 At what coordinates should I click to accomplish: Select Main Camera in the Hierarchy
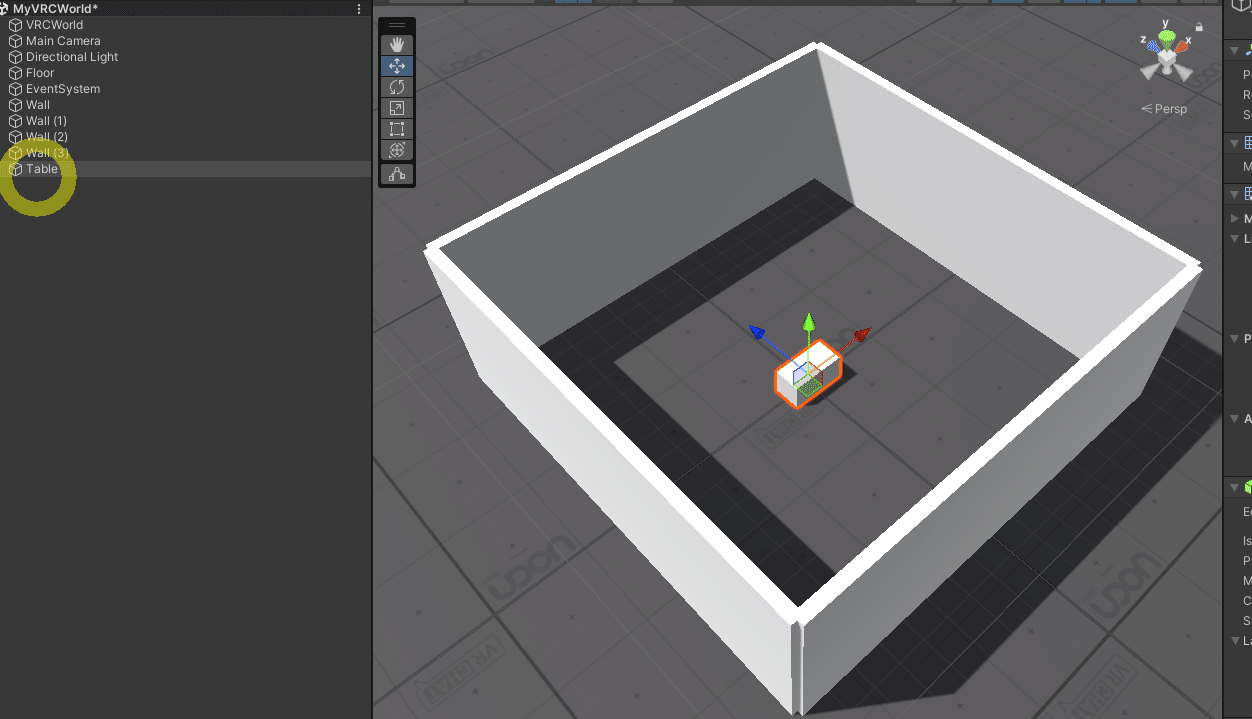click(x=185, y=41)
